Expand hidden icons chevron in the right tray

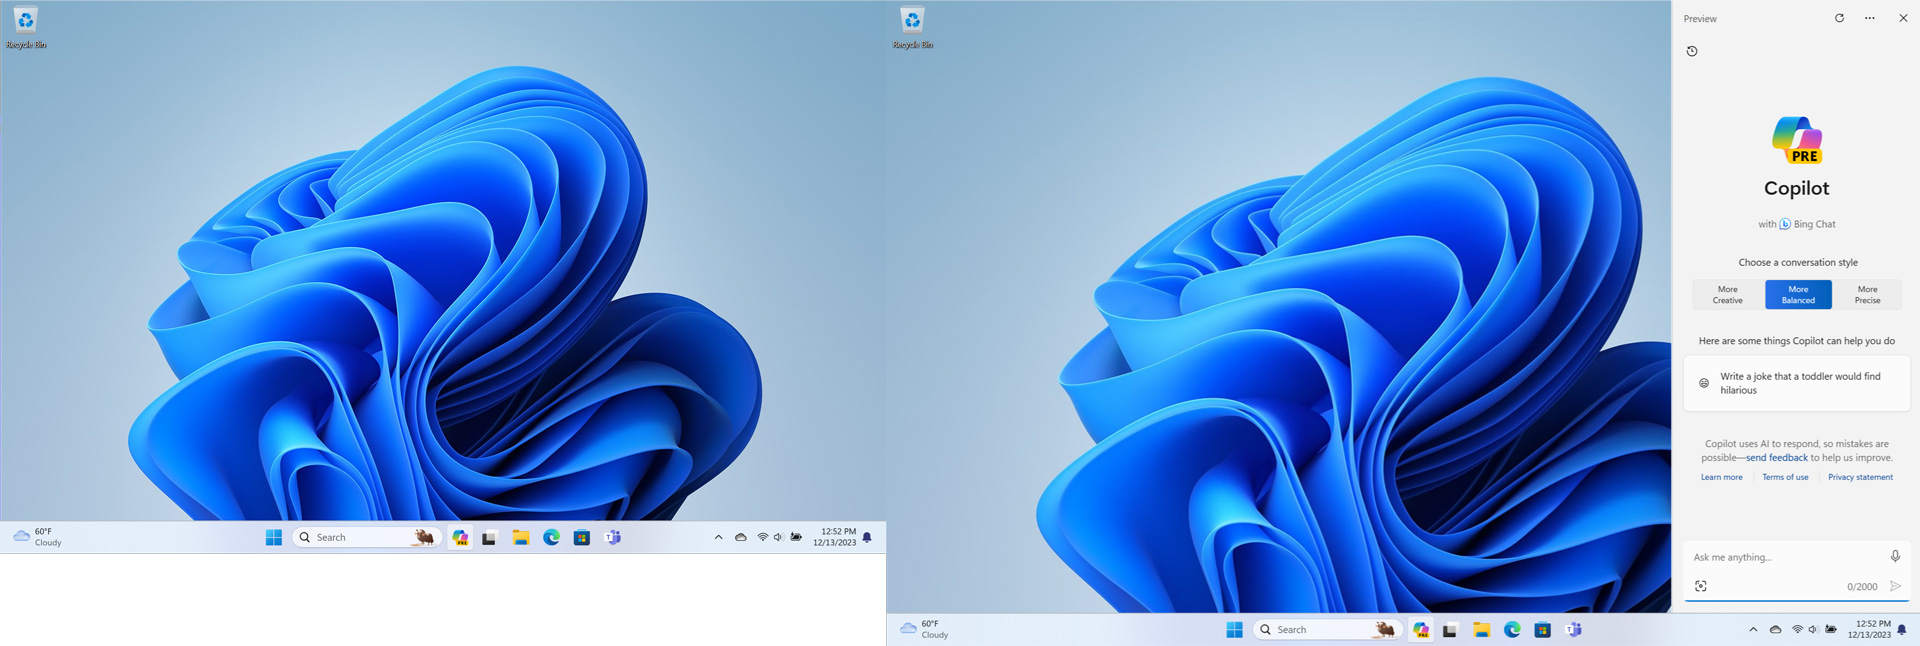pos(1753,629)
